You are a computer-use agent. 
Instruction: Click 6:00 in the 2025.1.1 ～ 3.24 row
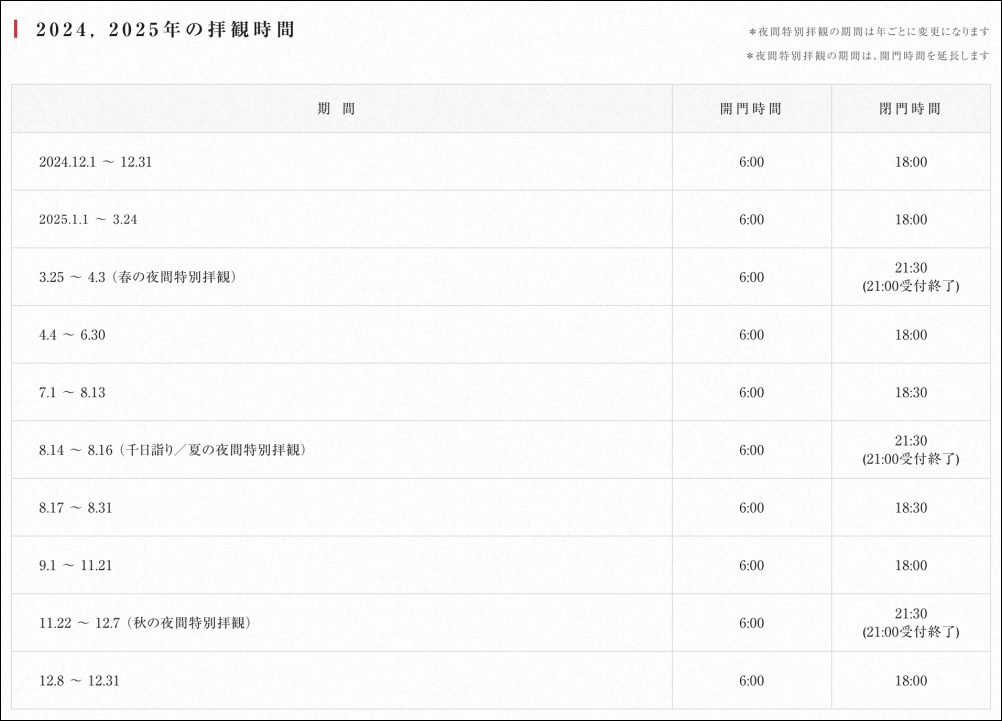[x=752, y=219]
